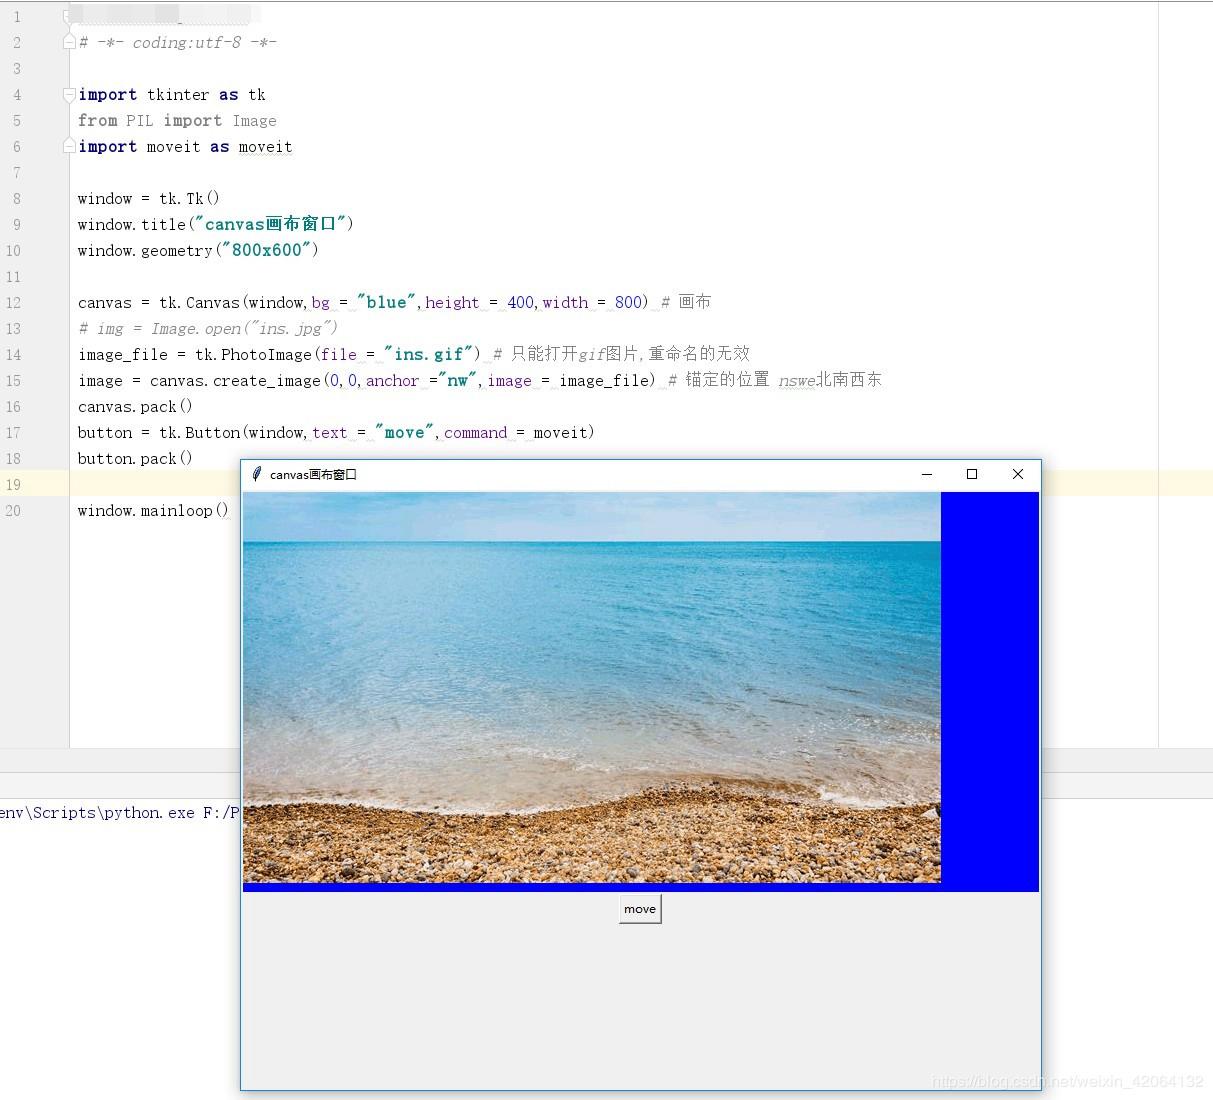Viewport: 1213px width, 1100px height.
Task: Place cursor on the window.mainloop() call
Action: coord(152,510)
